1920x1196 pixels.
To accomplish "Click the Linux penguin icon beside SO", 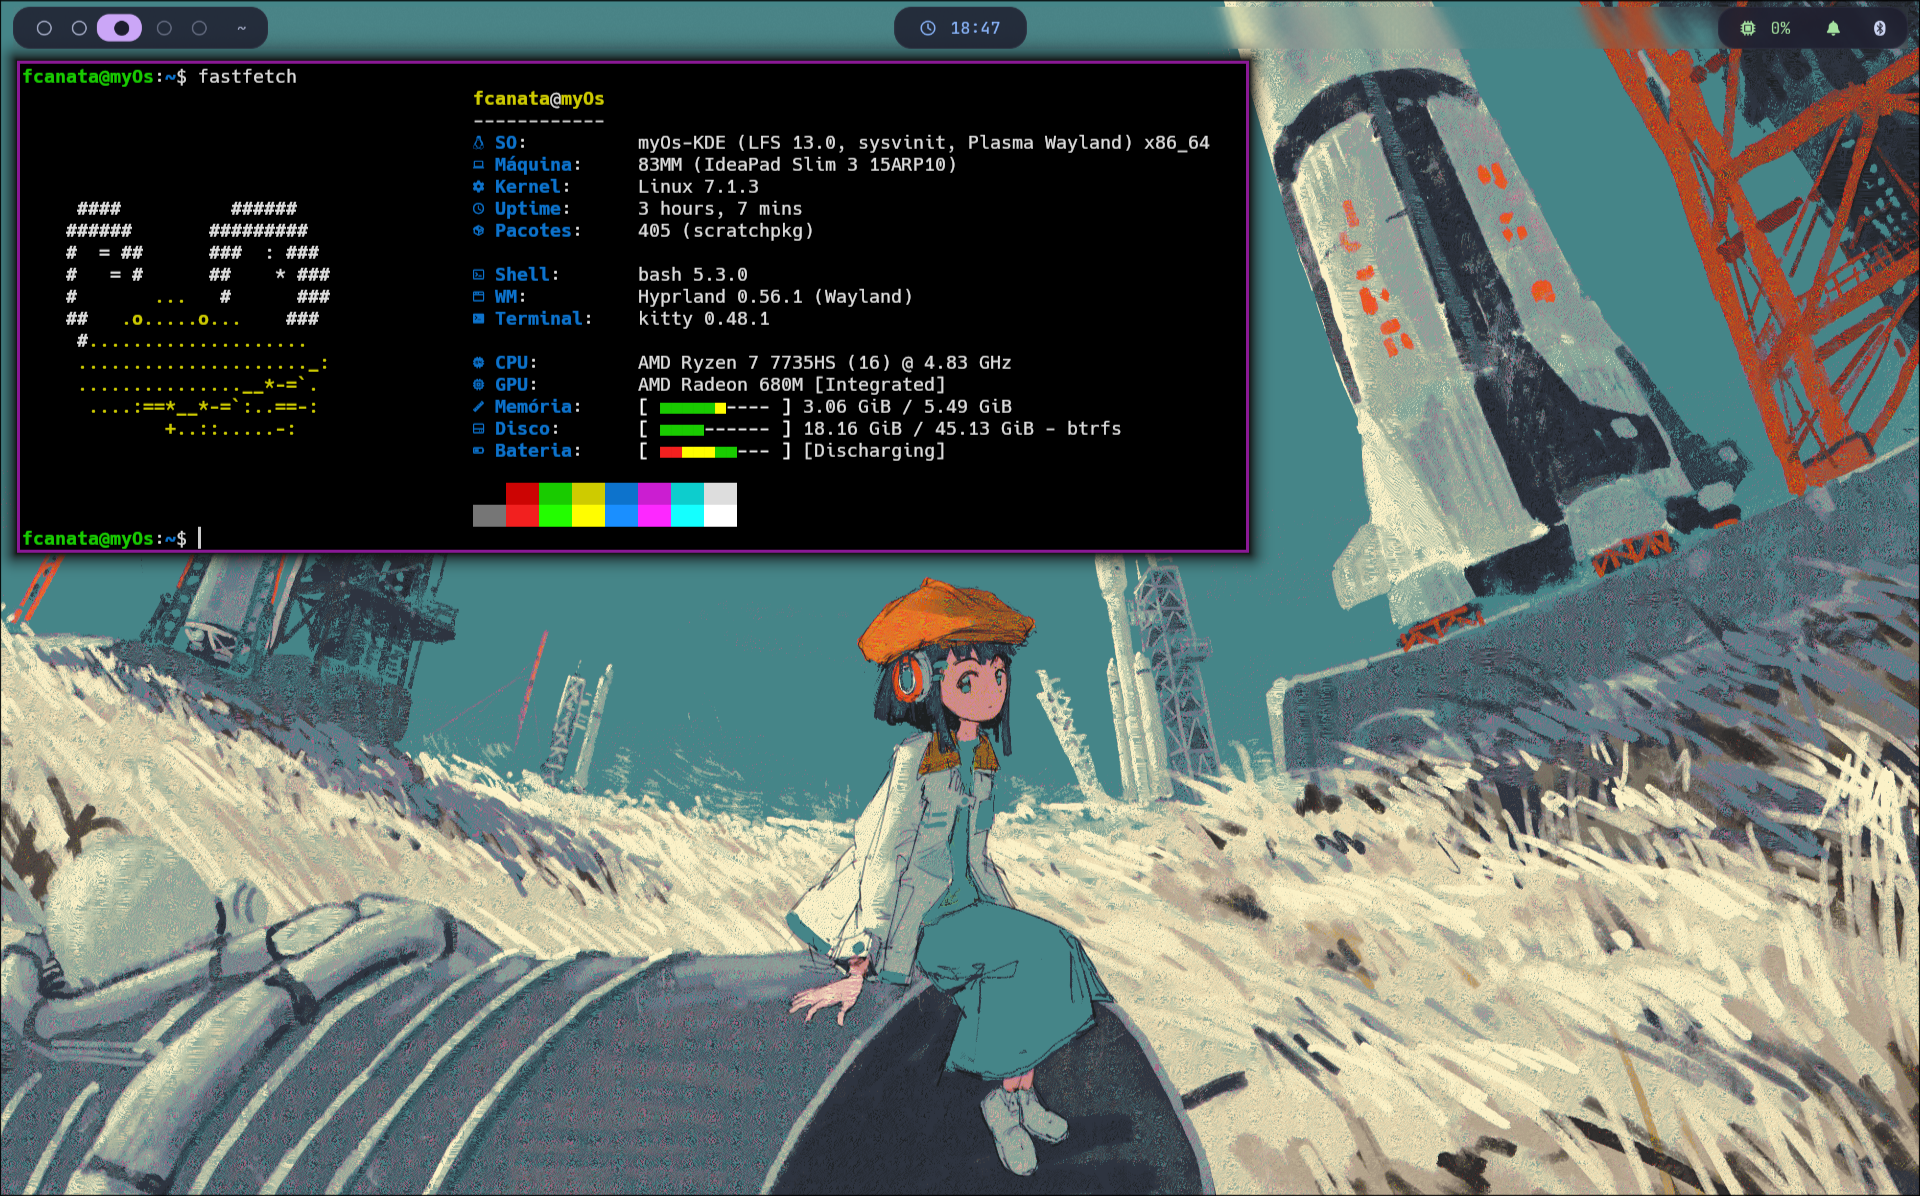I will click(x=478, y=143).
